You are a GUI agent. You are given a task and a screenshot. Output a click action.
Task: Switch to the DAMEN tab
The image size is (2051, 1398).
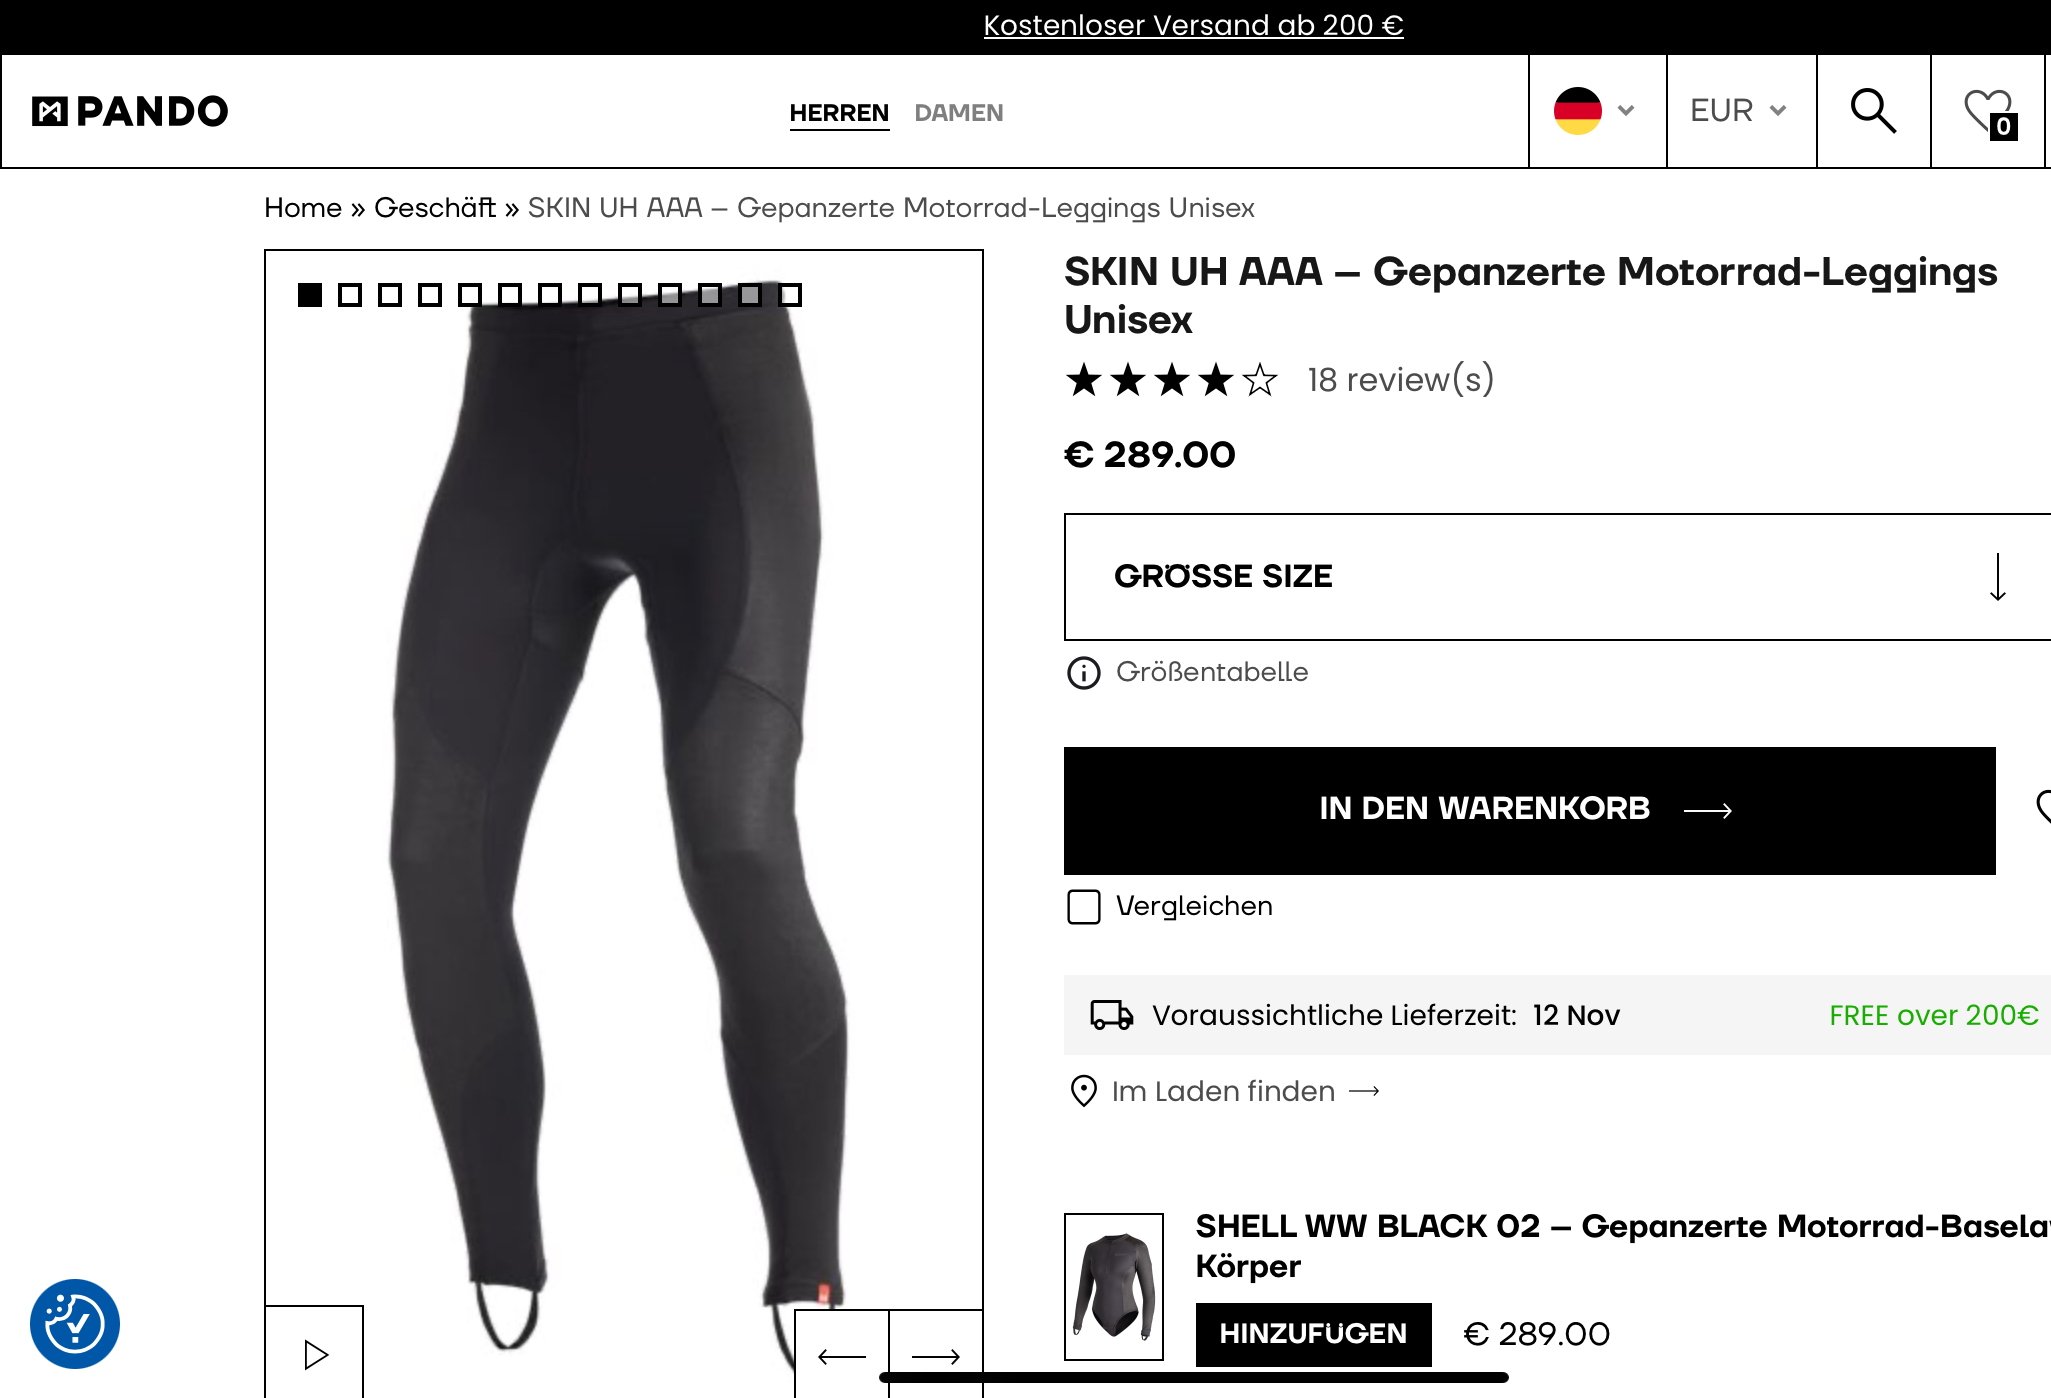[959, 113]
